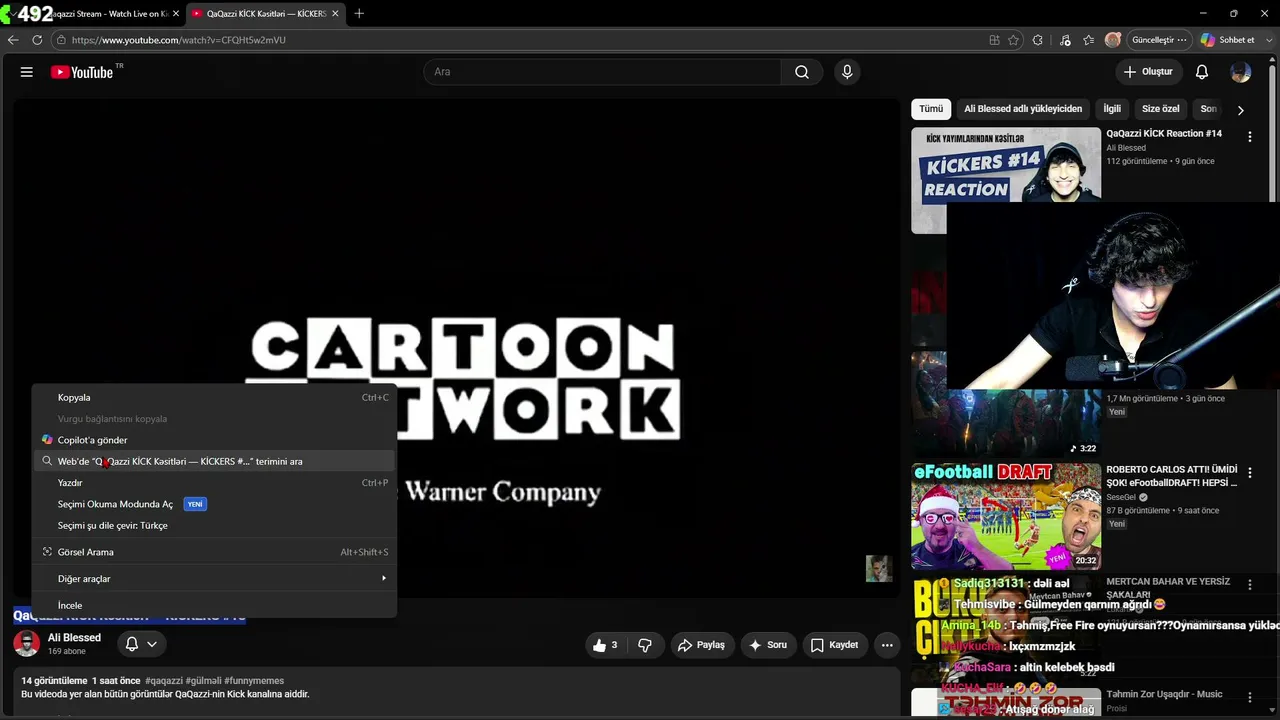Open options for QaQazzi KİCK Reaction #14
Screen dimensions: 1280x720
point(1249,137)
